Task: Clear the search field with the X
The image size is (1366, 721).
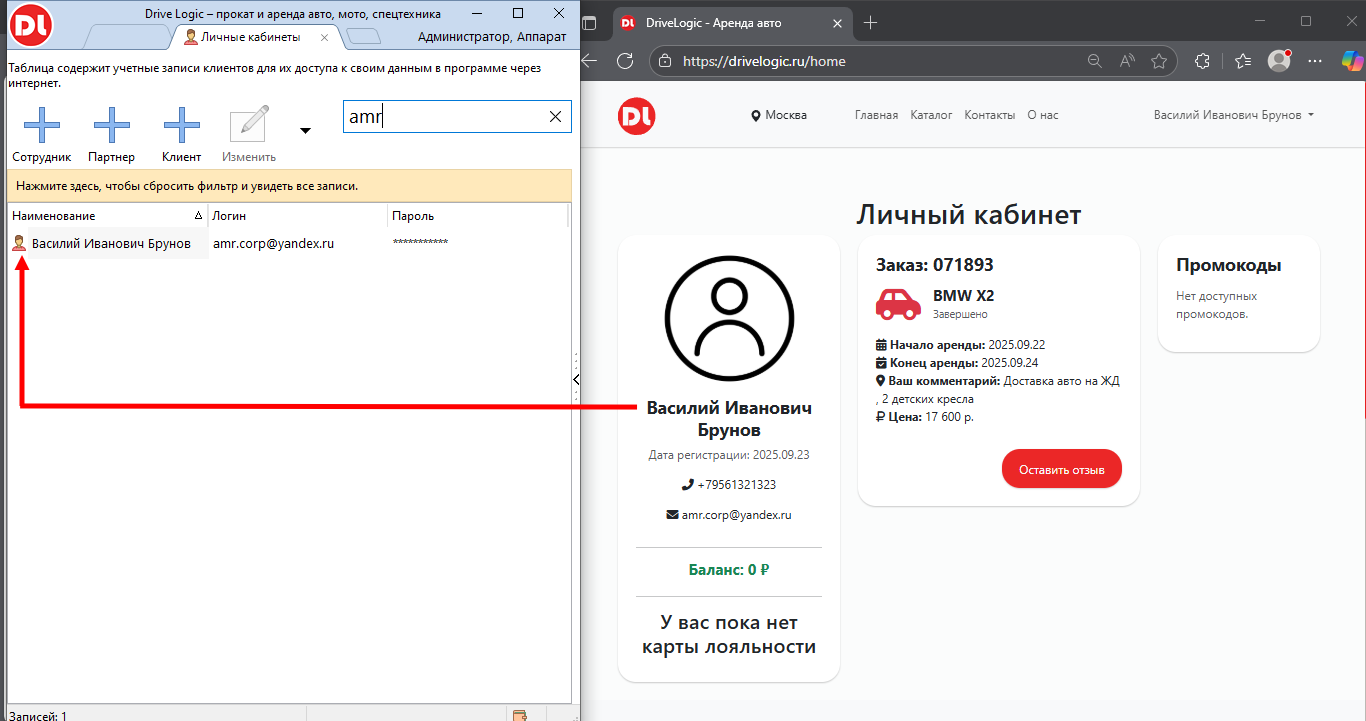Action: (556, 117)
